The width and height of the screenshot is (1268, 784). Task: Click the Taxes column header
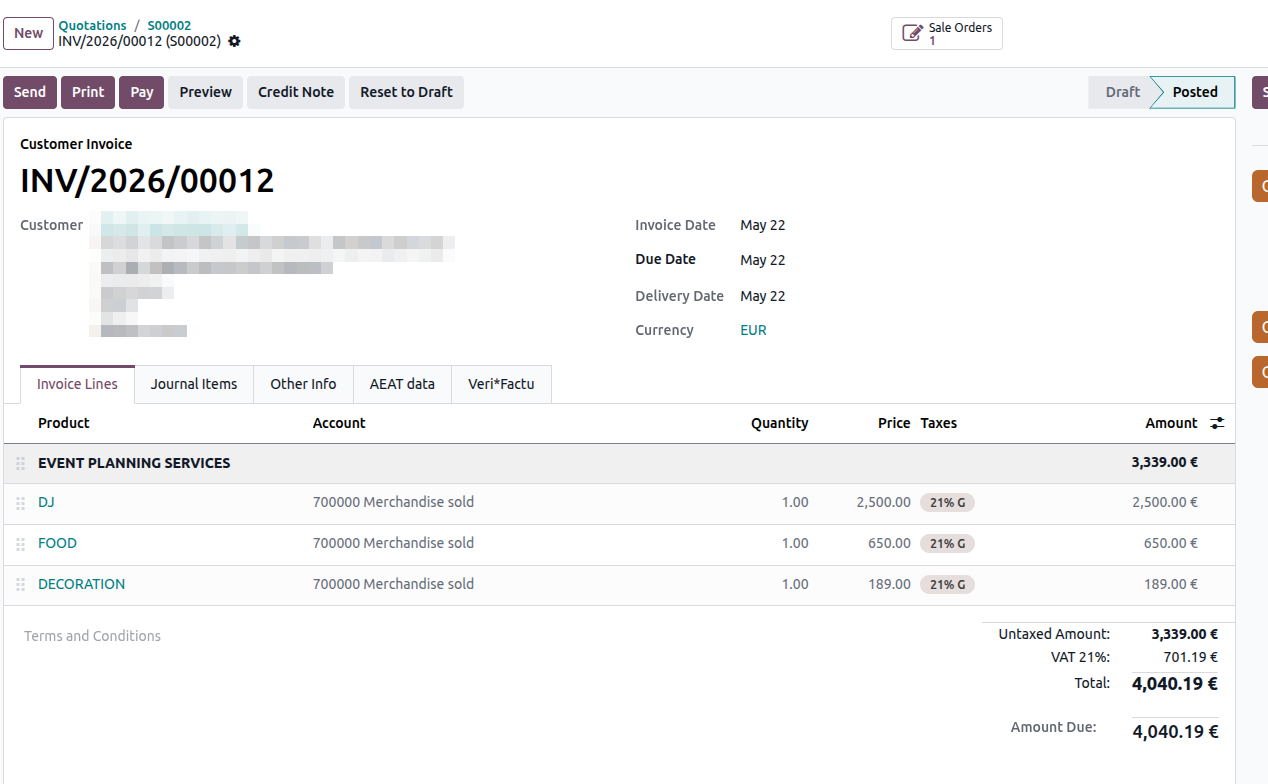(x=939, y=423)
